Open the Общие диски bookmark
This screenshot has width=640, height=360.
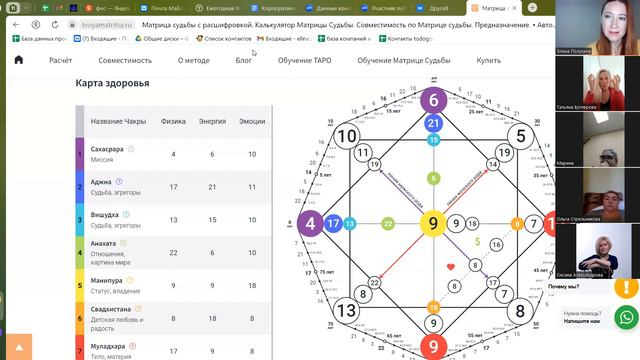pos(162,38)
